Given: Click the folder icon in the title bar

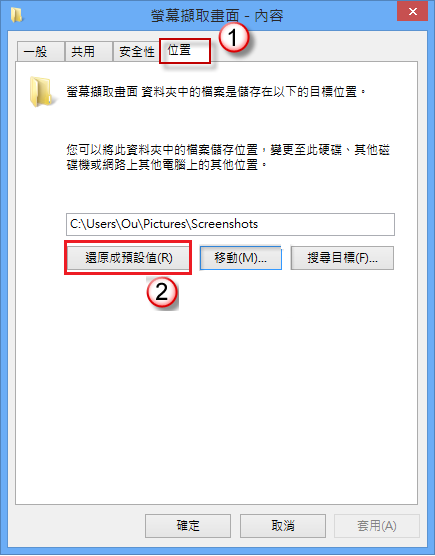Looking at the screenshot, I should point(16,15).
